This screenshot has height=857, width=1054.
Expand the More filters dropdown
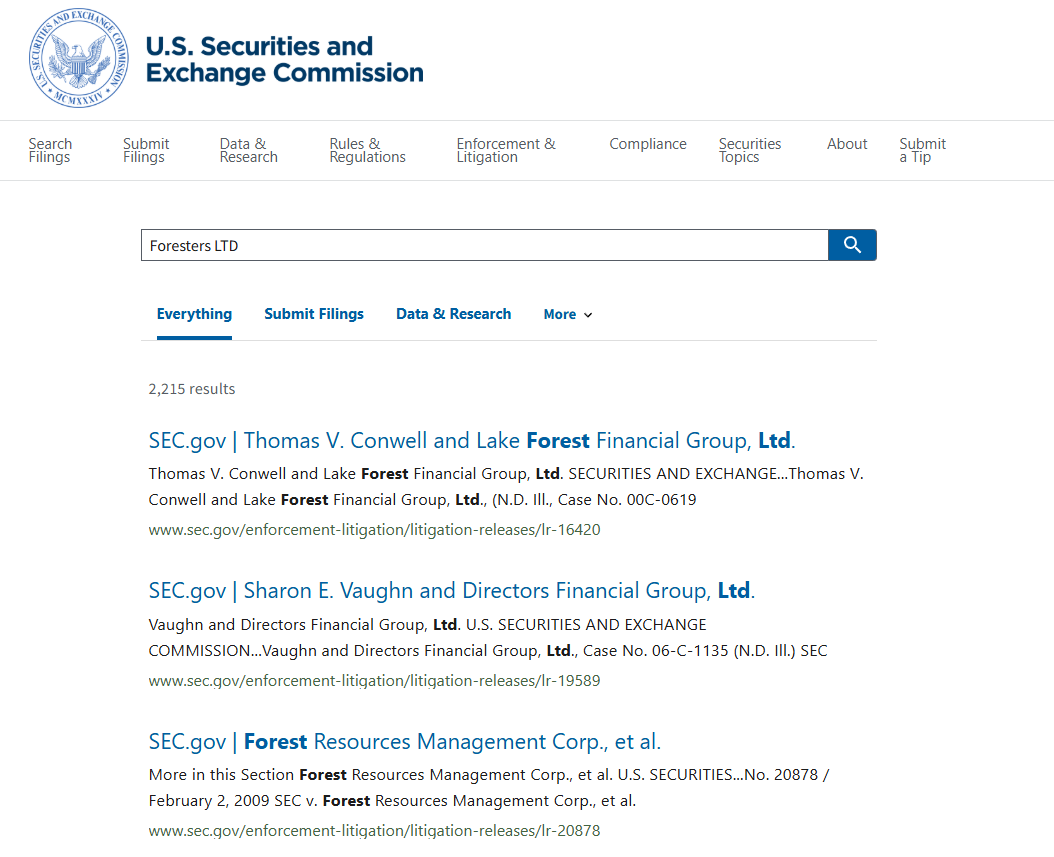tap(568, 315)
